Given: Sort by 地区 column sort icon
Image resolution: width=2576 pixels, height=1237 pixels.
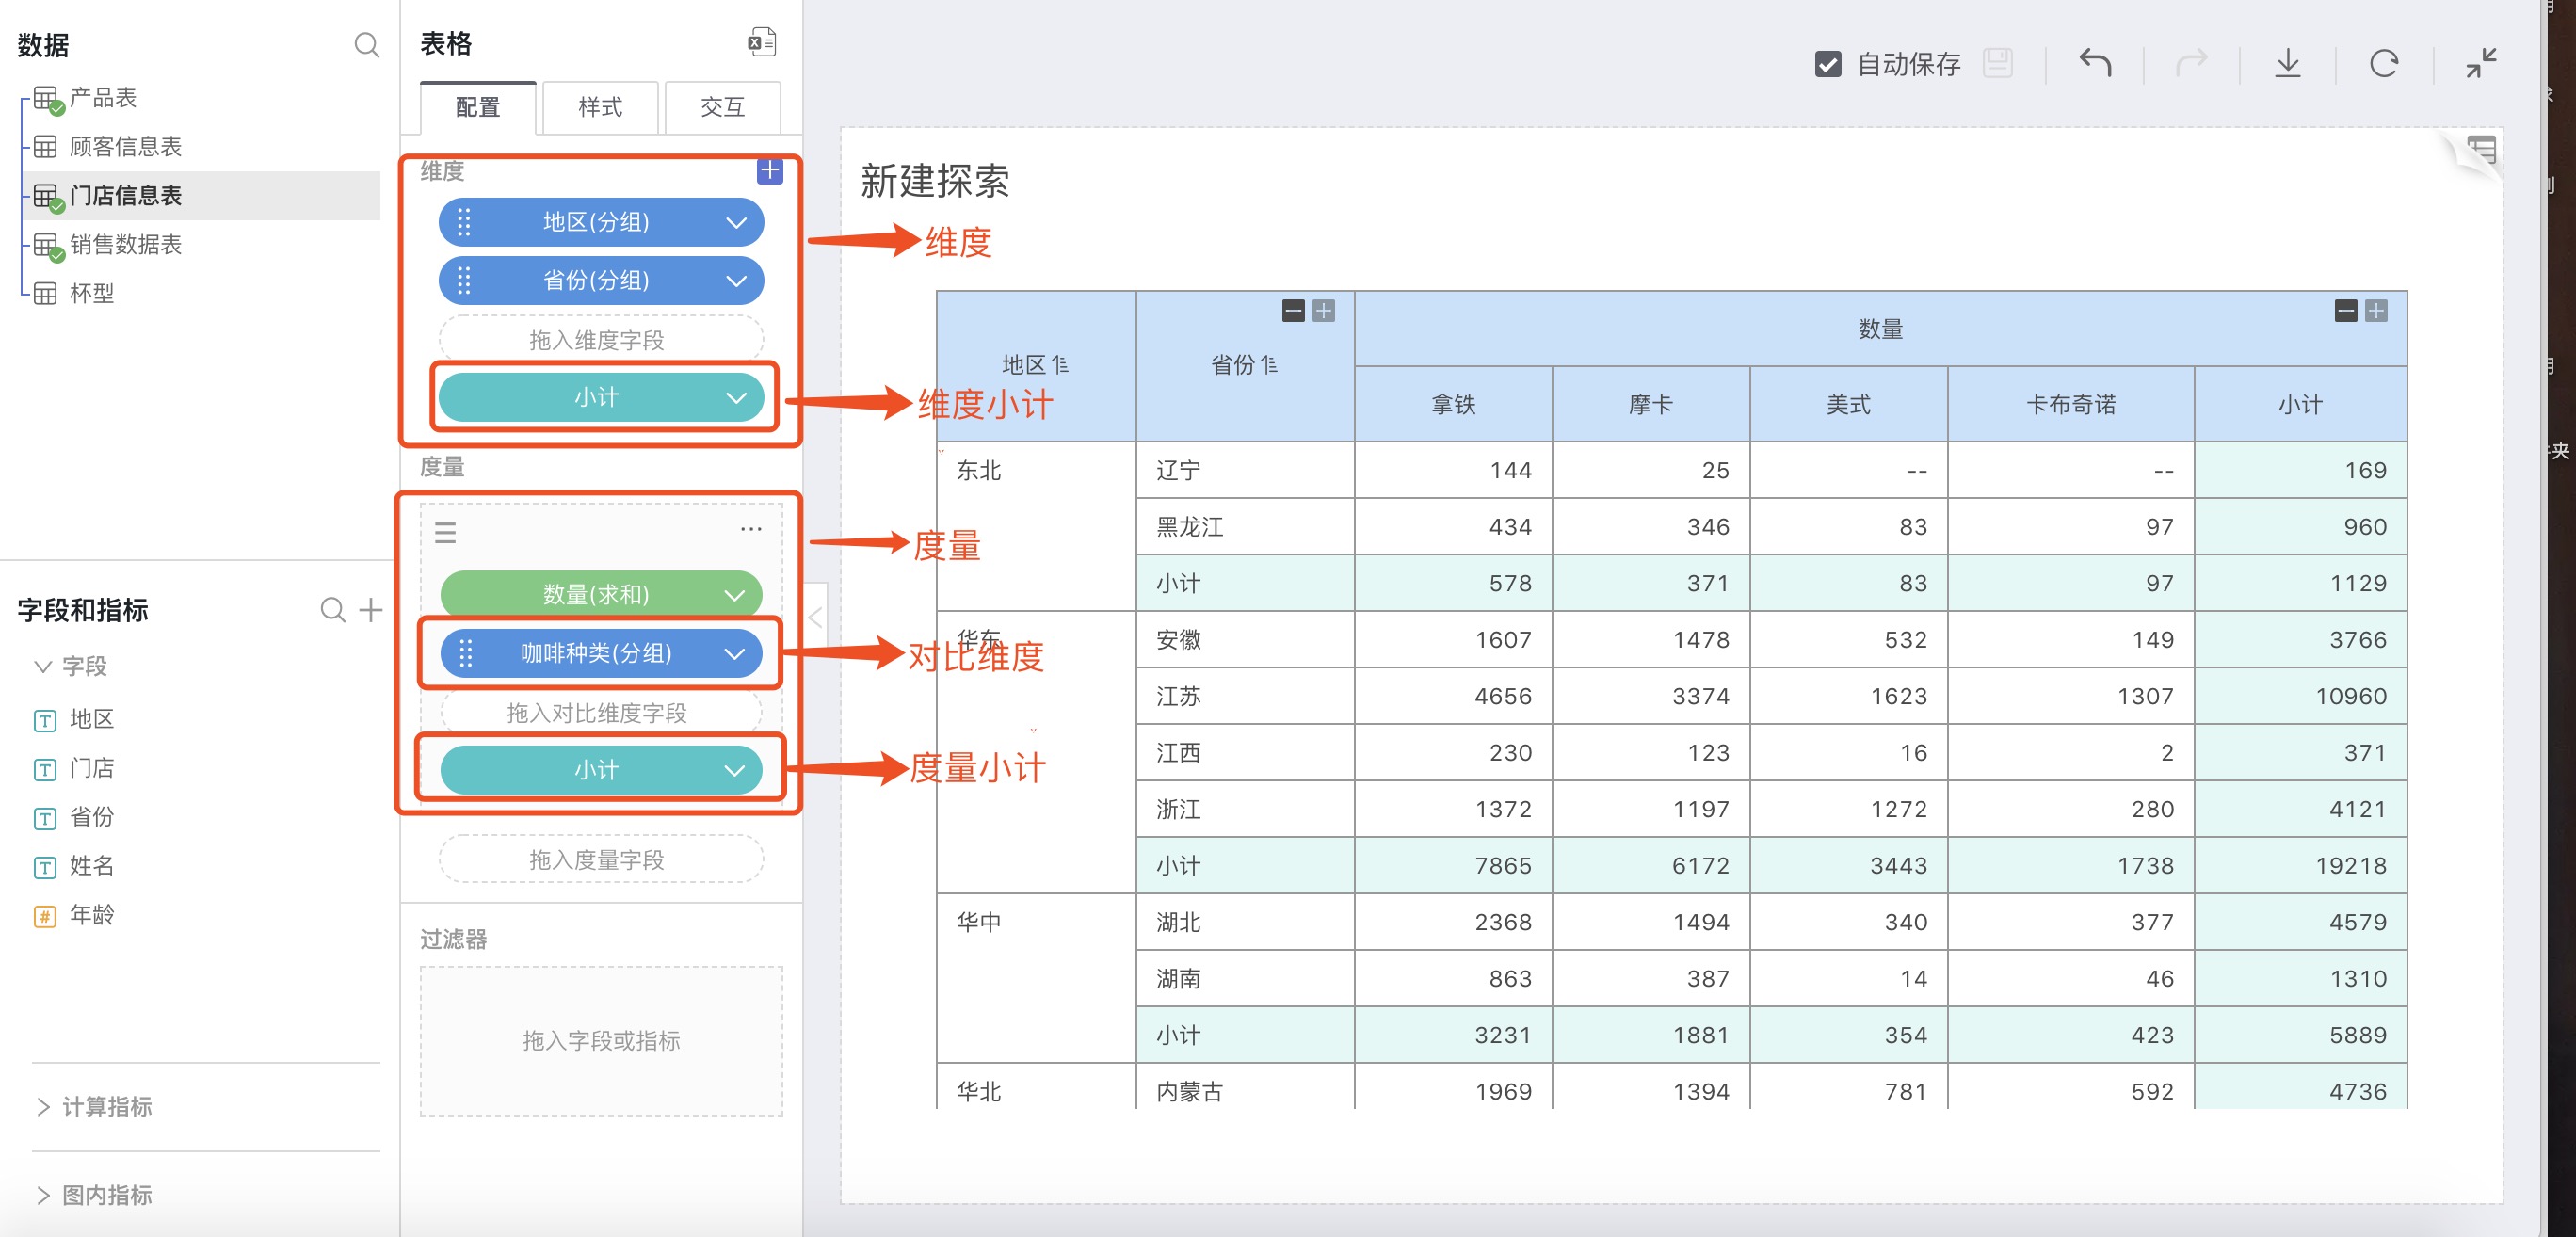Looking at the screenshot, I should tap(1060, 365).
